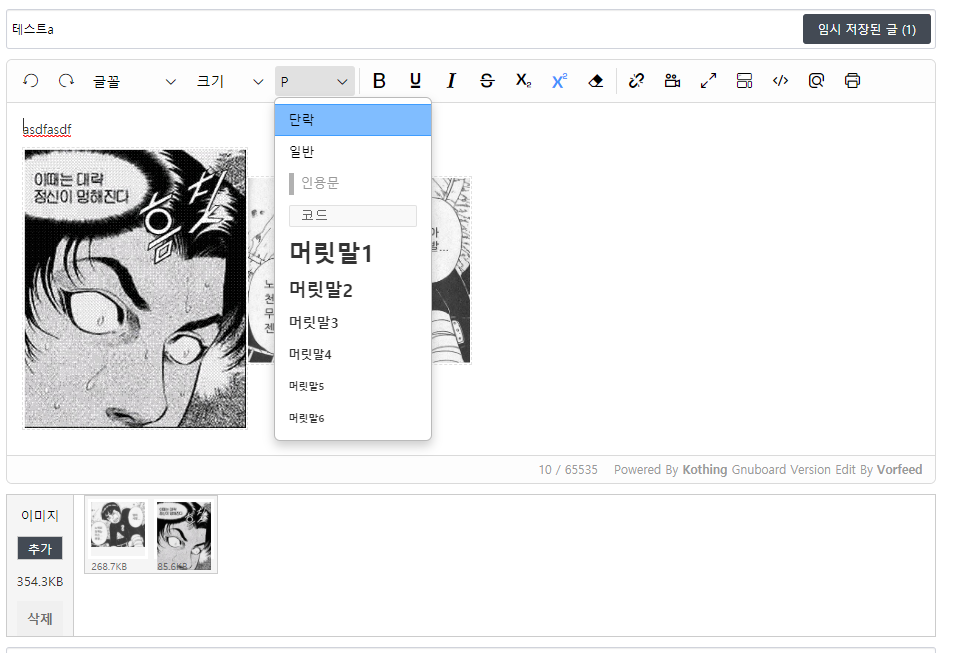Viewport: 953px width, 653px height.
Task: Open the 크기 size dropdown
Action: tap(230, 81)
